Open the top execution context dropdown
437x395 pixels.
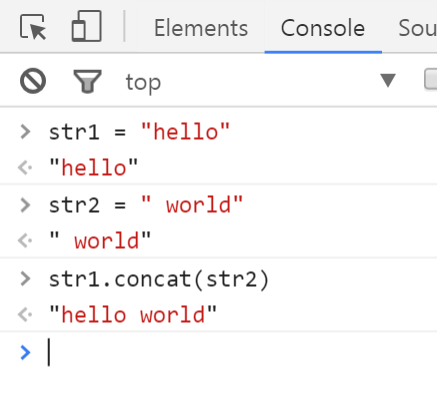click(260, 81)
